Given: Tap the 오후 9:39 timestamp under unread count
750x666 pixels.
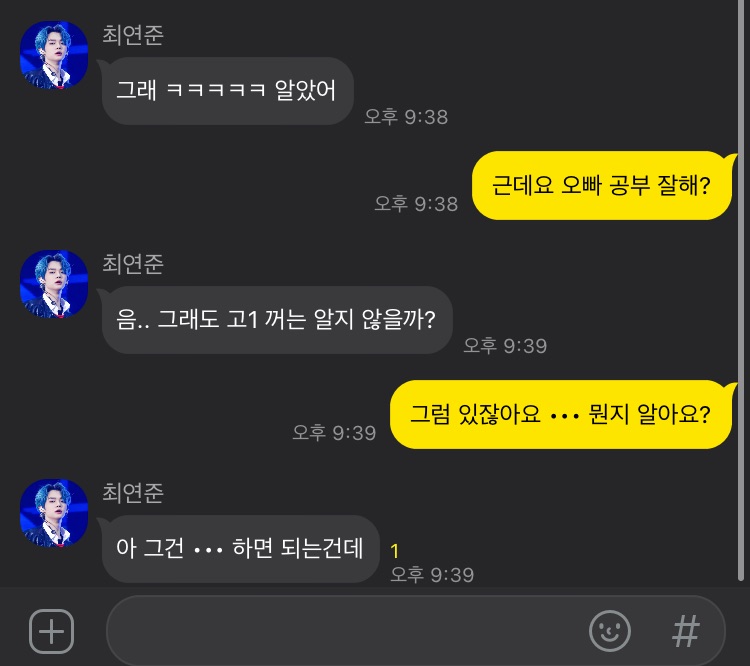Looking at the screenshot, I should tap(432, 575).
